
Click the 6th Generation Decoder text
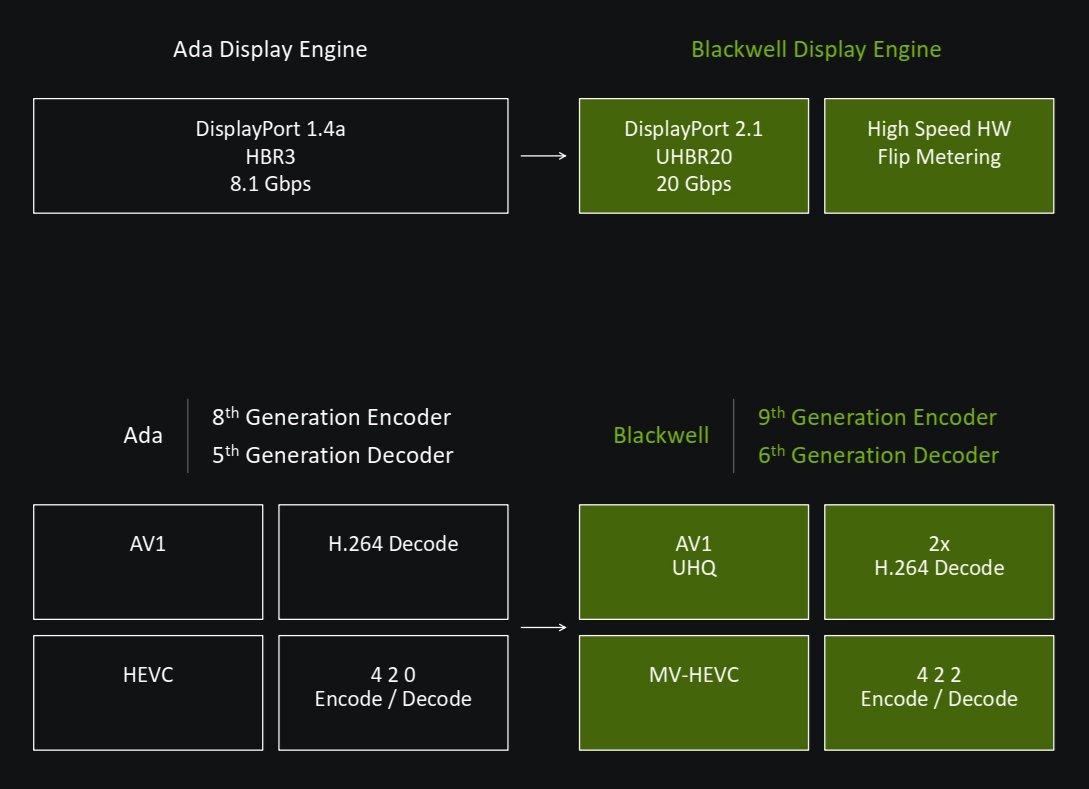pyautogui.click(x=878, y=455)
